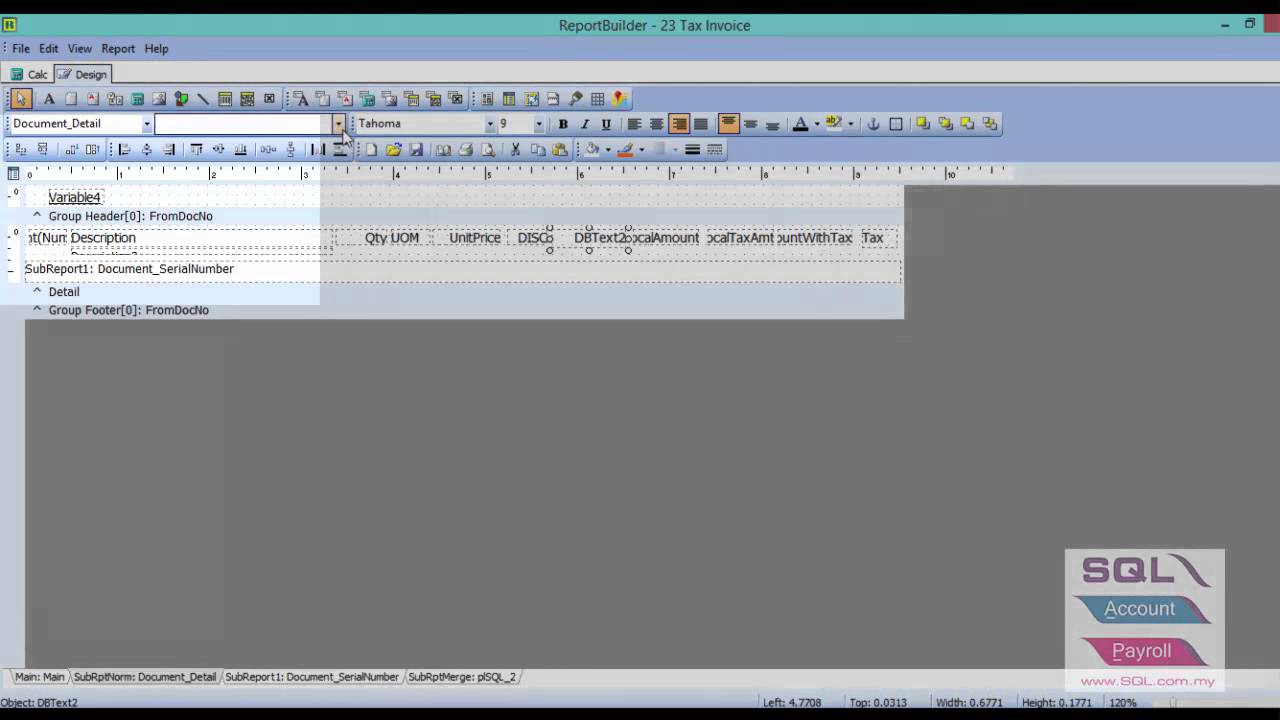The image size is (1280, 720).
Task: Open the Edit menu
Action: (48, 48)
